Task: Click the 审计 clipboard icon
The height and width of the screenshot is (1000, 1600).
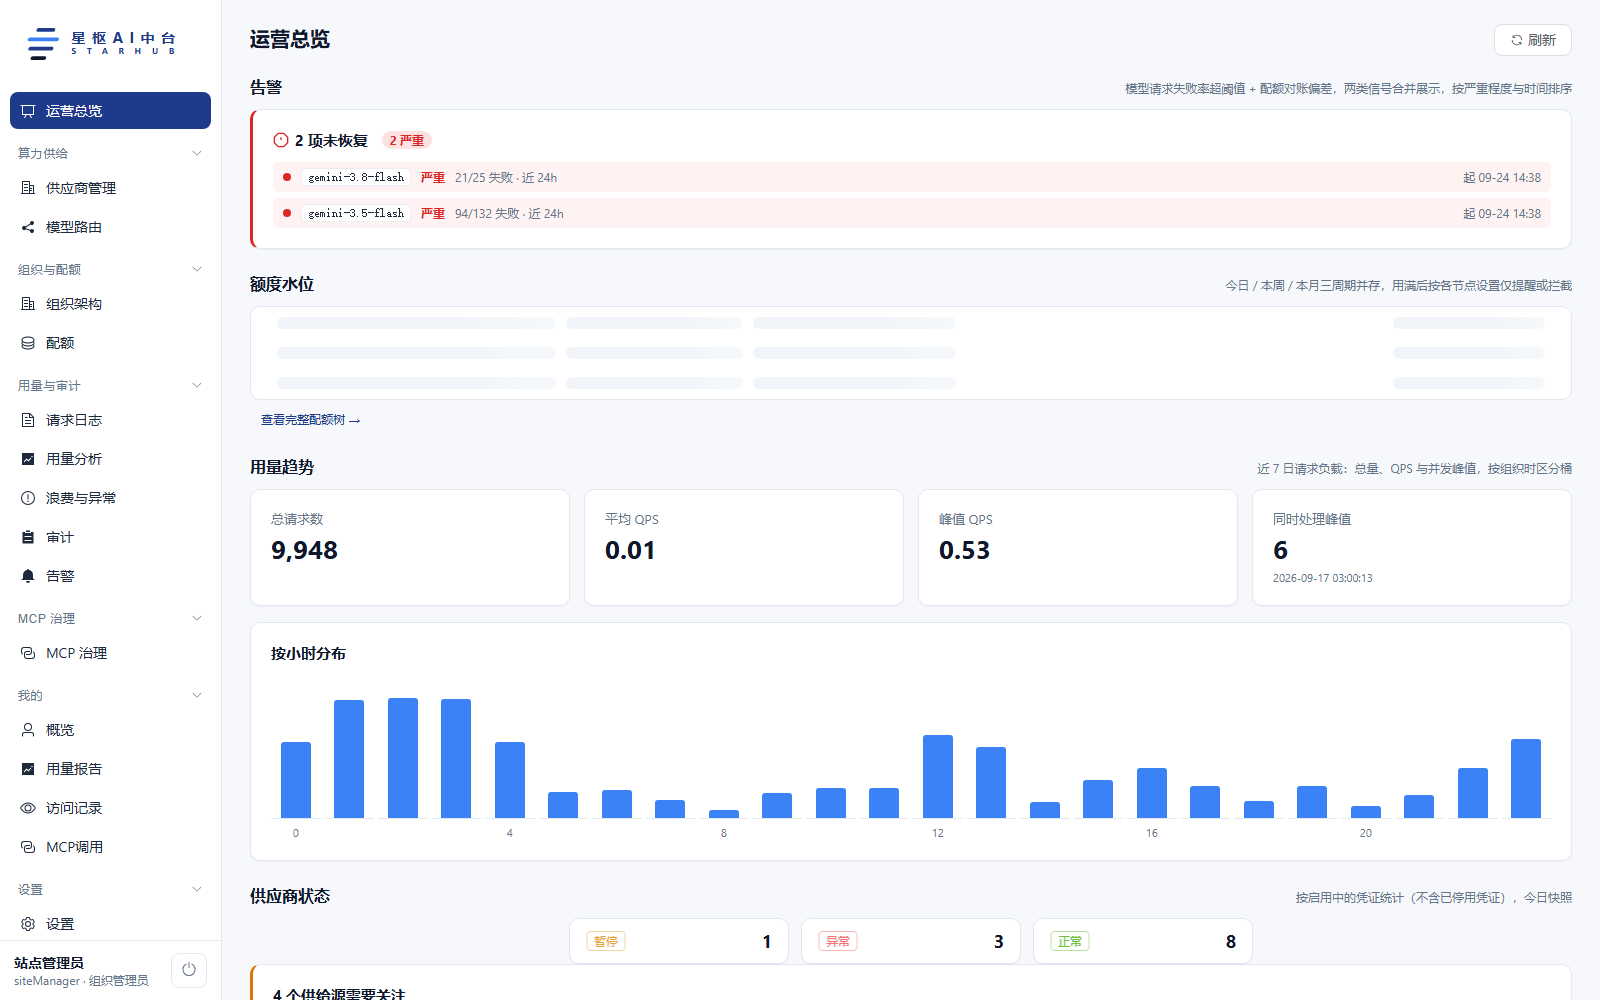Action: tap(28, 537)
